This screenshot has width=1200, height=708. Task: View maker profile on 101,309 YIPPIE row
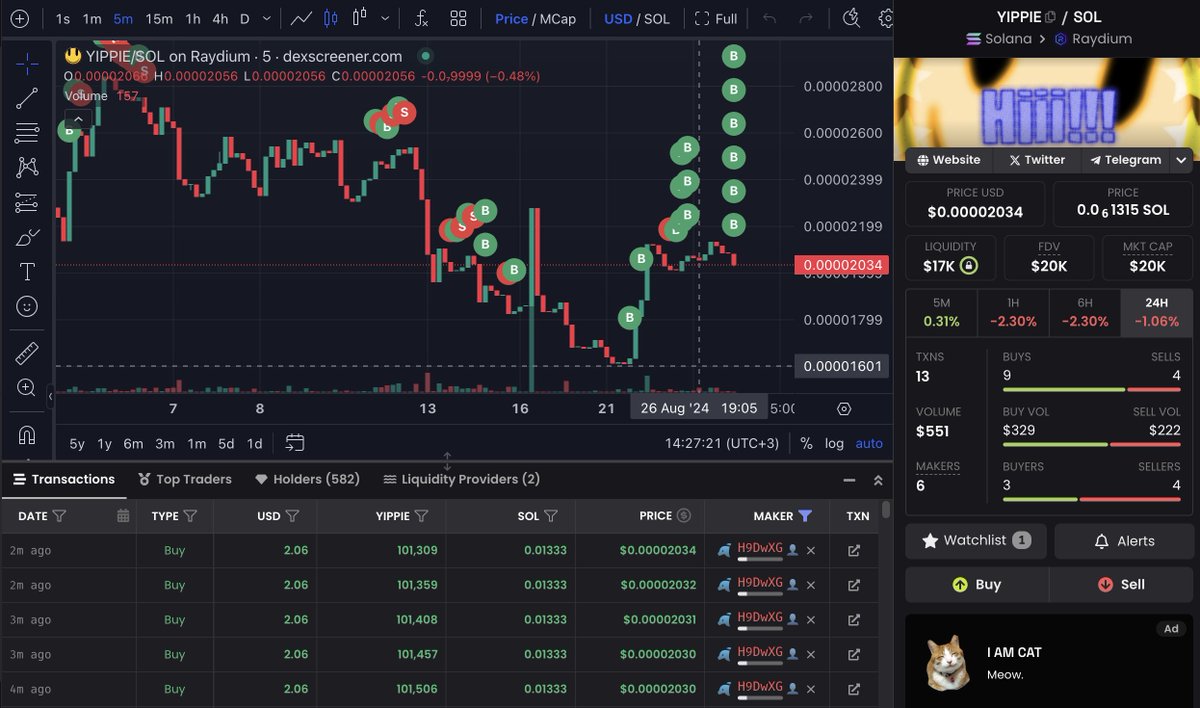792,550
